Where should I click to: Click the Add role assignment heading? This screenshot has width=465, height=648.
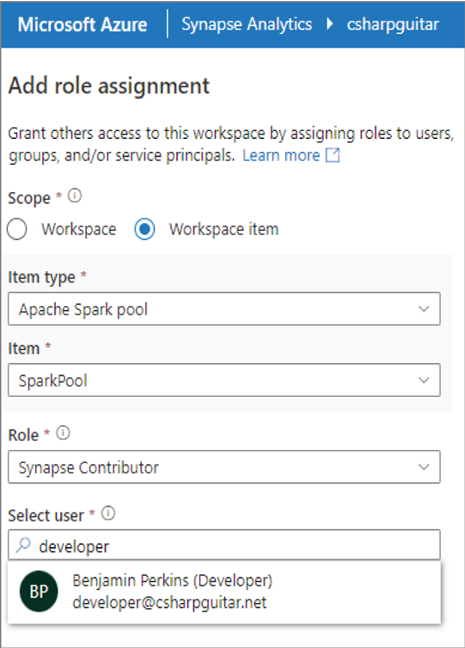click(109, 86)
